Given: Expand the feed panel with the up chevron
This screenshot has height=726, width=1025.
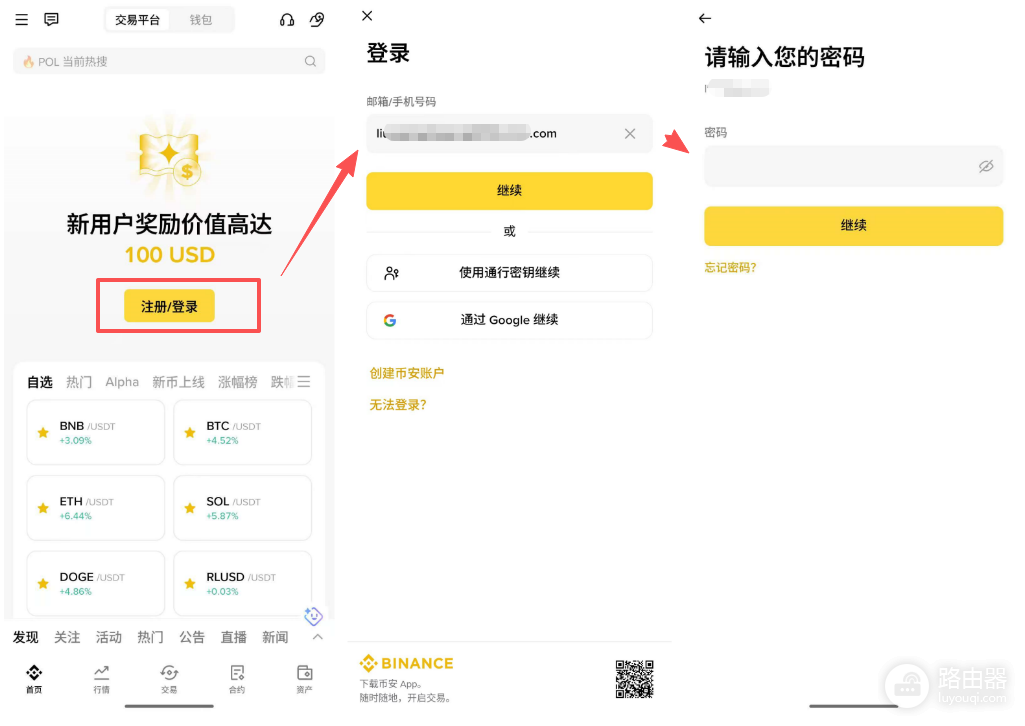Looking at the screenshot, I should (318, 637).
